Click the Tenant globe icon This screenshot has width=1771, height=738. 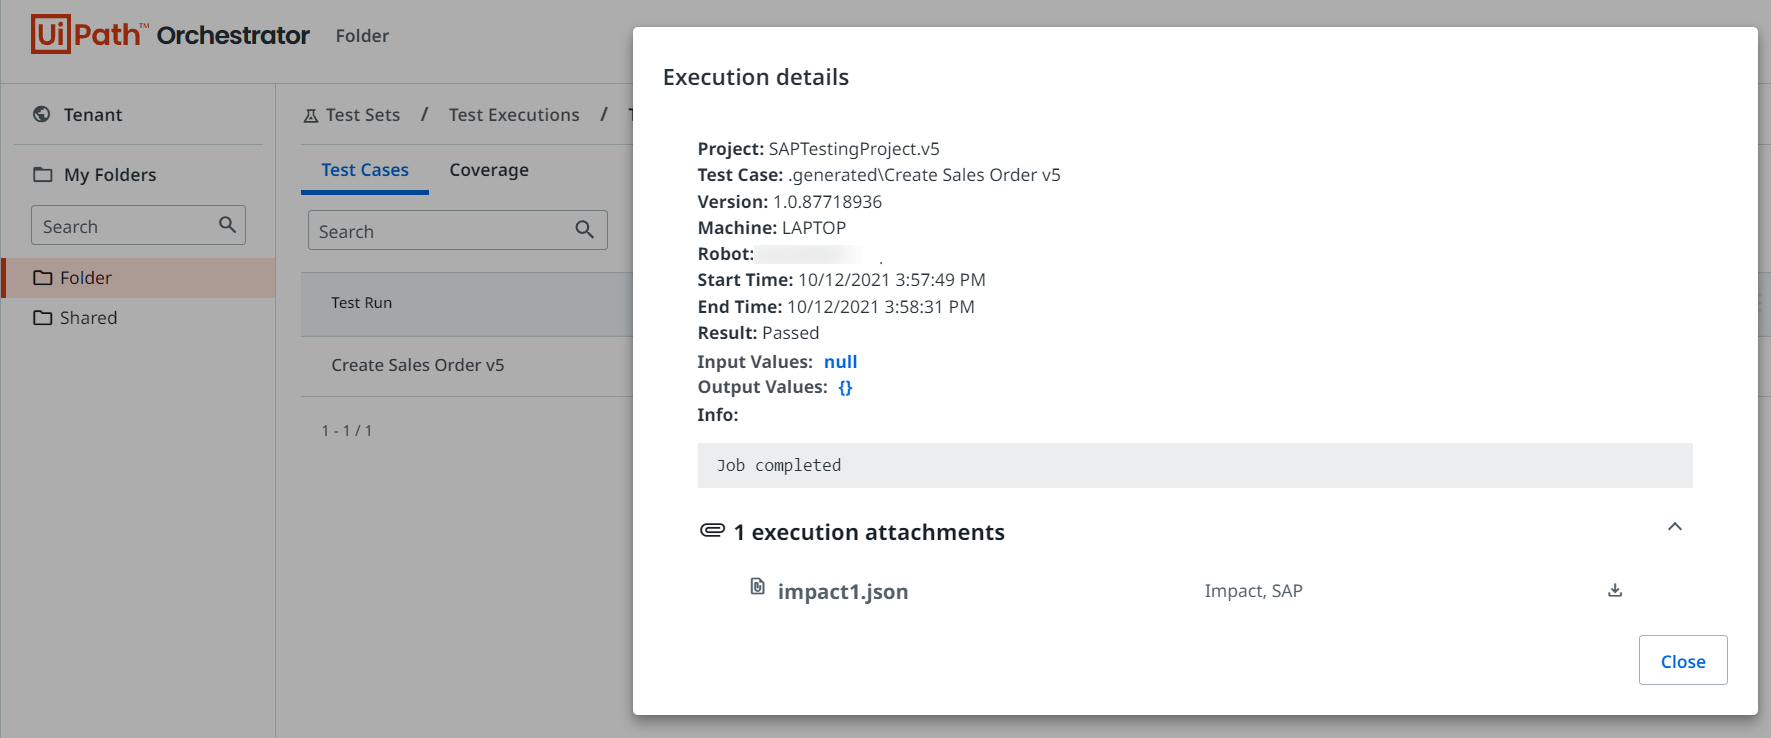click(41, 114)
